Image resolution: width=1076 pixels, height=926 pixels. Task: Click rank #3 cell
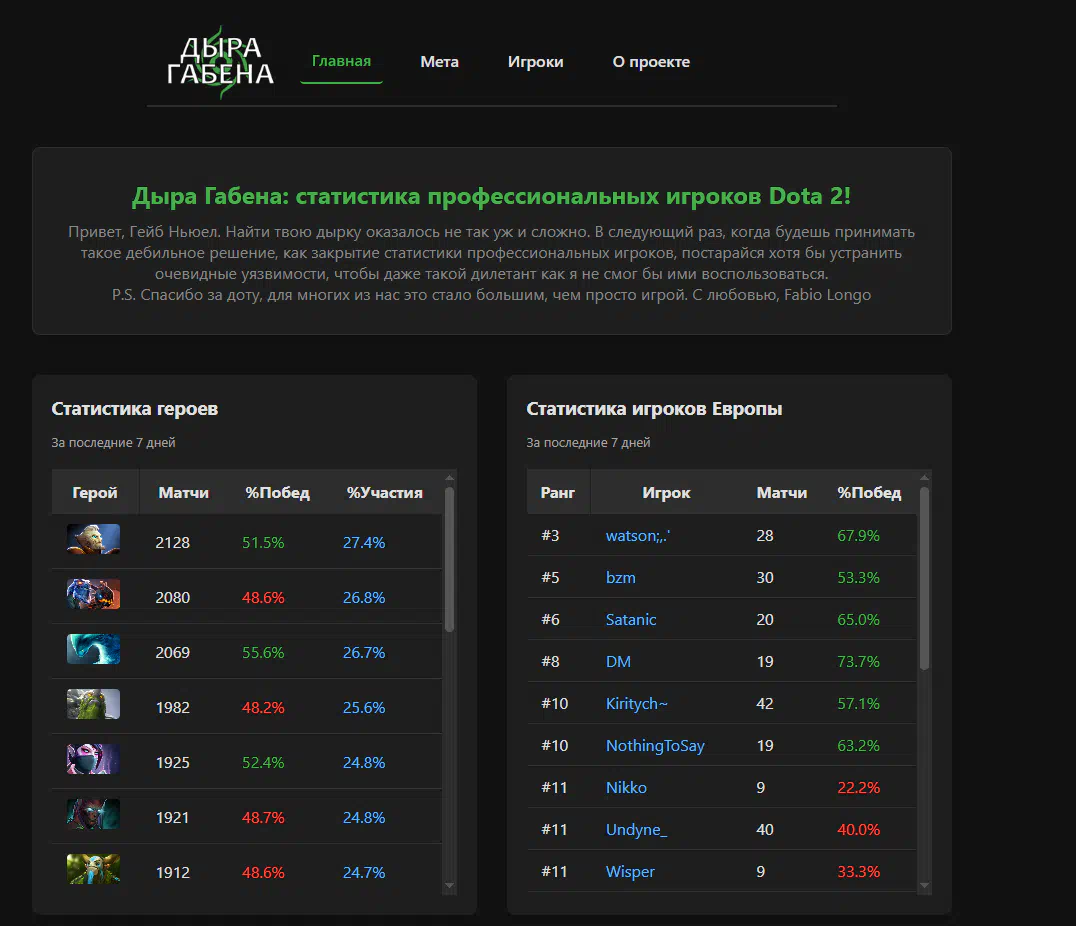point(550,535)
